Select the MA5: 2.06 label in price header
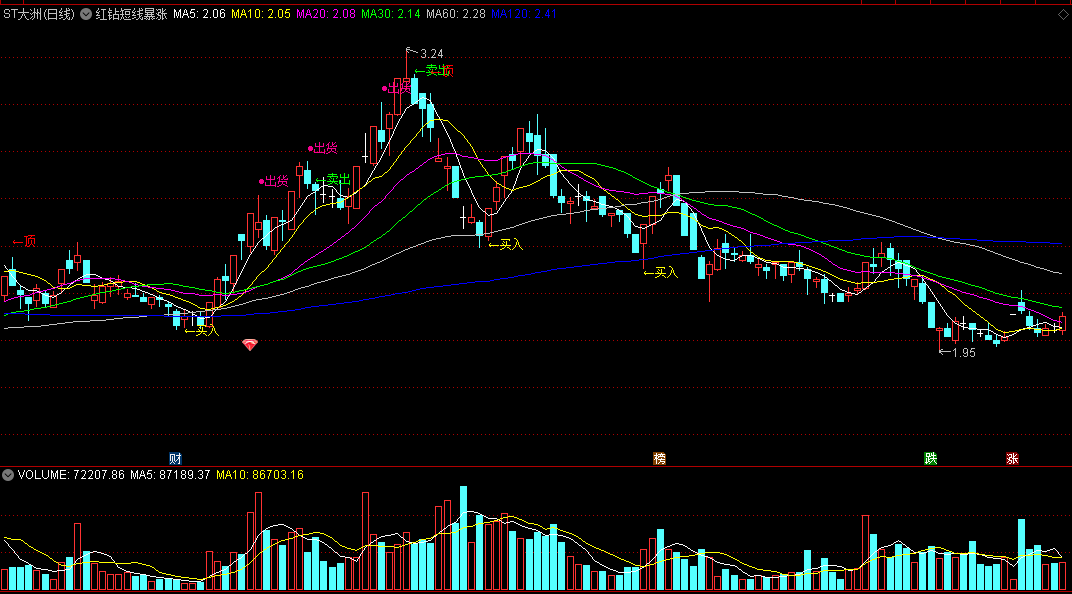Viewport: 1072px width, 594px height. [x=199, y=14]
